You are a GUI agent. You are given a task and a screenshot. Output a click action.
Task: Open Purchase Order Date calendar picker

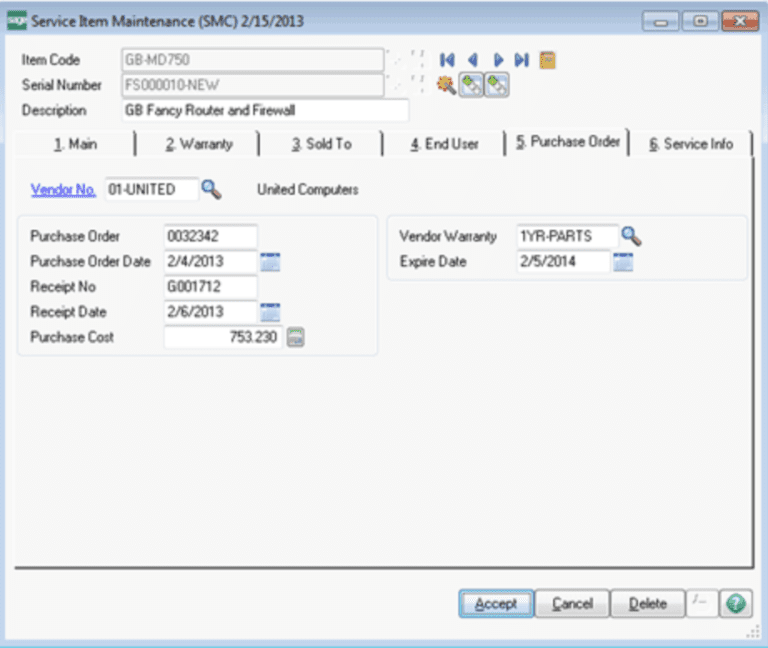tap(270, 262)
